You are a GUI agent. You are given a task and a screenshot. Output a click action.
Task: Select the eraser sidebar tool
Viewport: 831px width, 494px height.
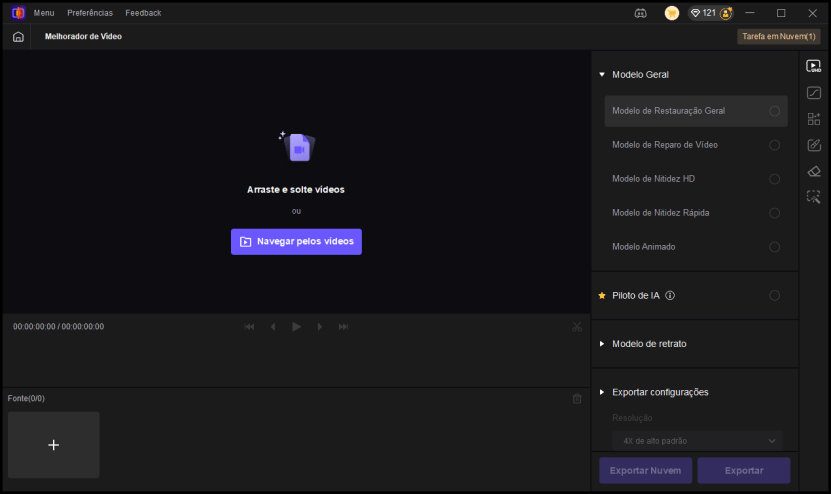pos(814,171)
